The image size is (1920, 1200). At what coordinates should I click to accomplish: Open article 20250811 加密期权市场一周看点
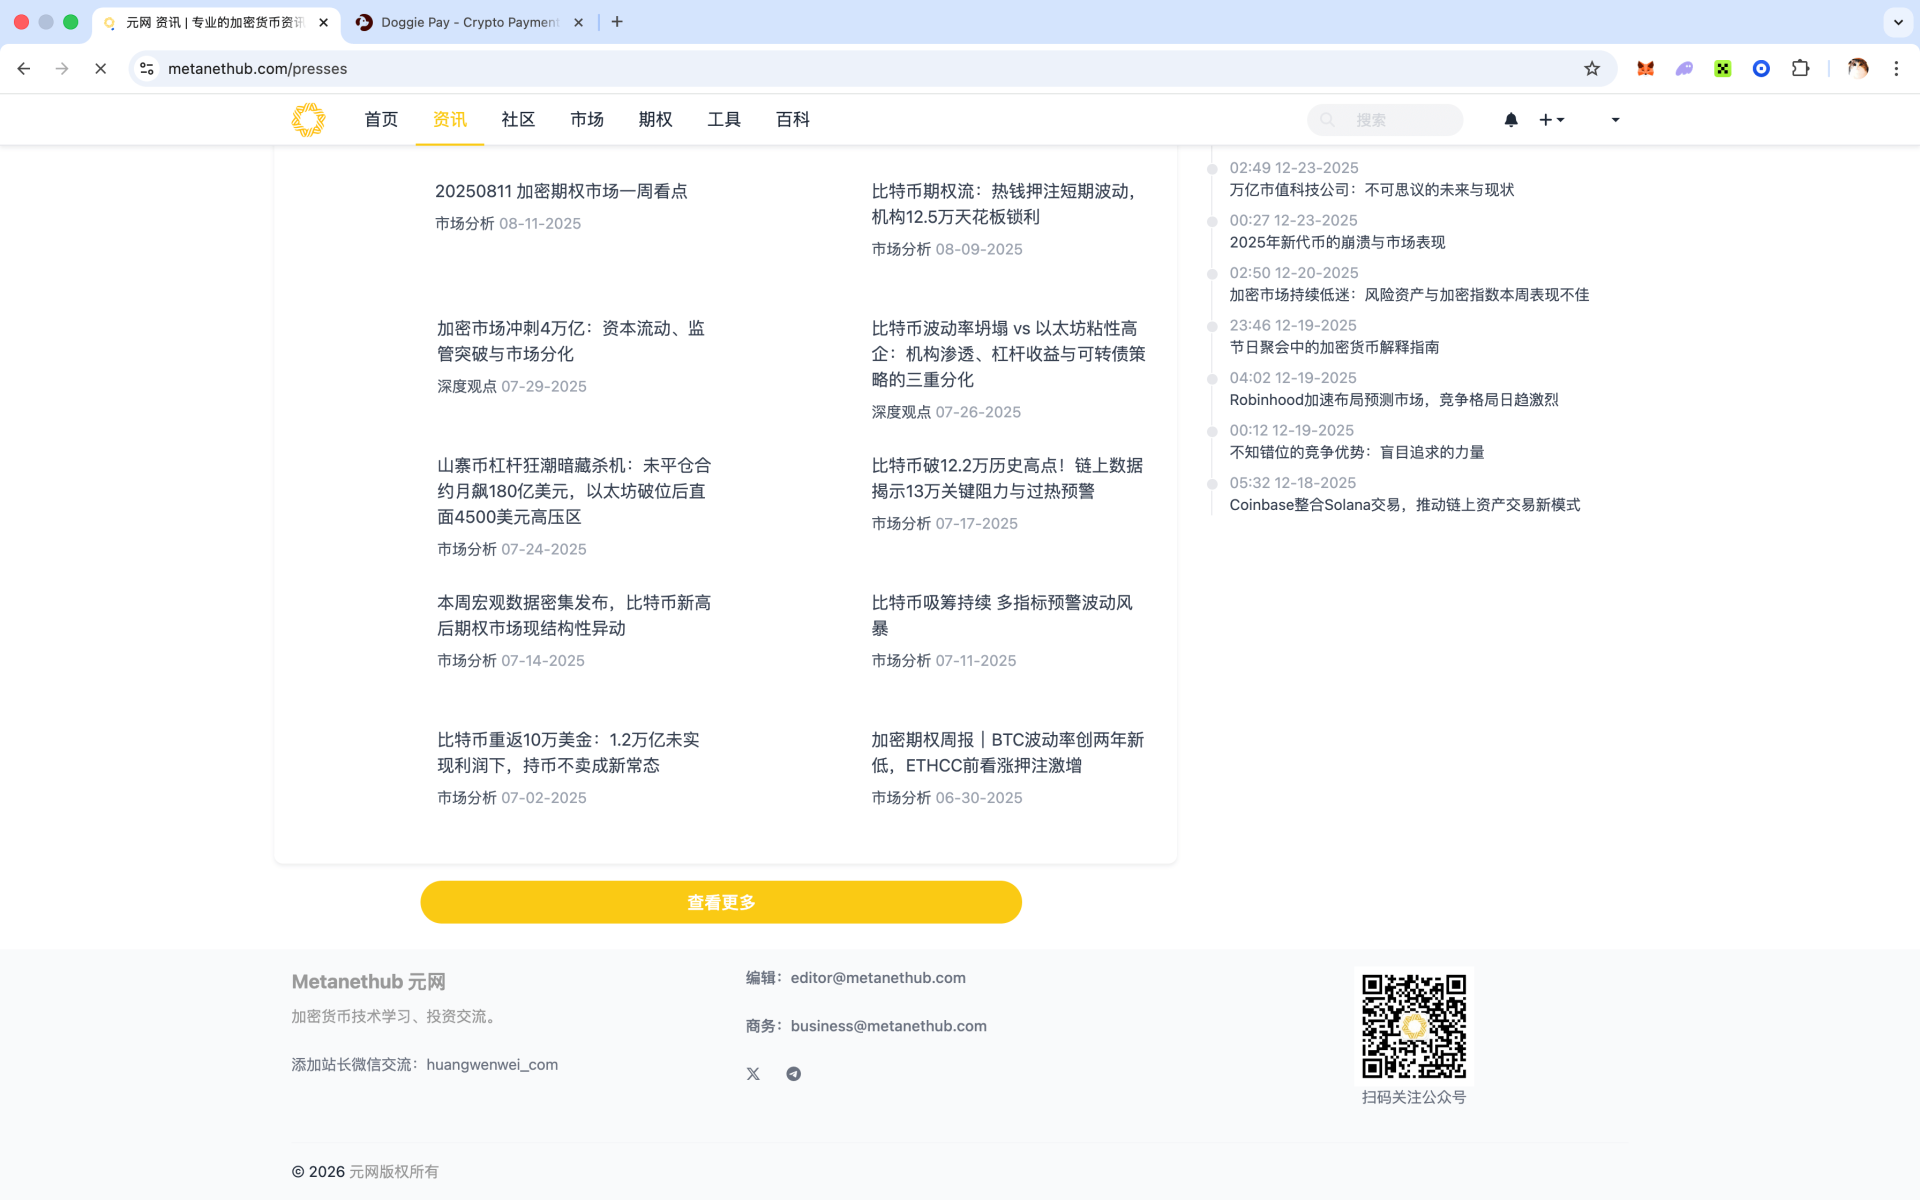pyautogui.click(x=561, y=192)
